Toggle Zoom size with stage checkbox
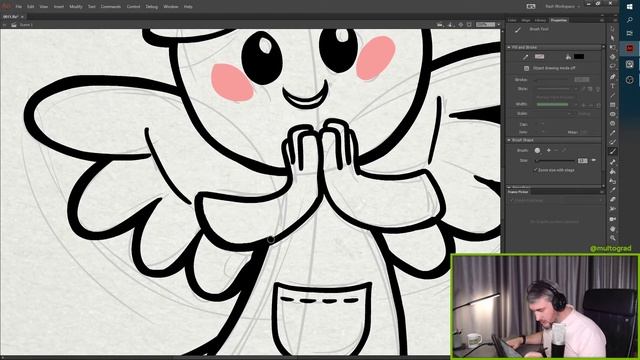 tap(536, 170)
